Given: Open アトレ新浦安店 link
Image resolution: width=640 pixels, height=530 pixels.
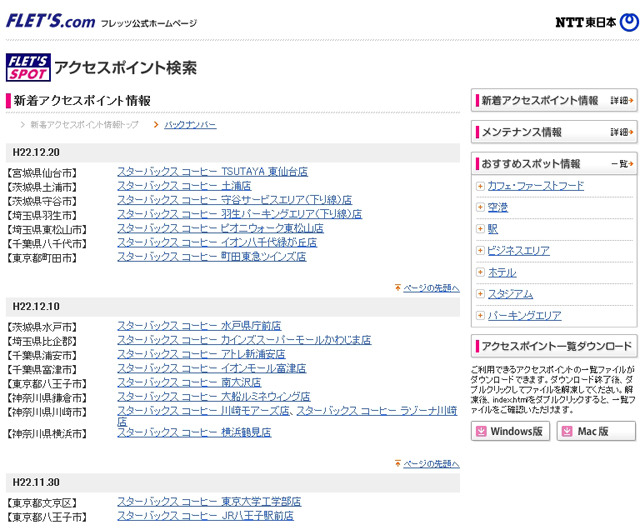Looking at the screenshot, I should 201,354.
